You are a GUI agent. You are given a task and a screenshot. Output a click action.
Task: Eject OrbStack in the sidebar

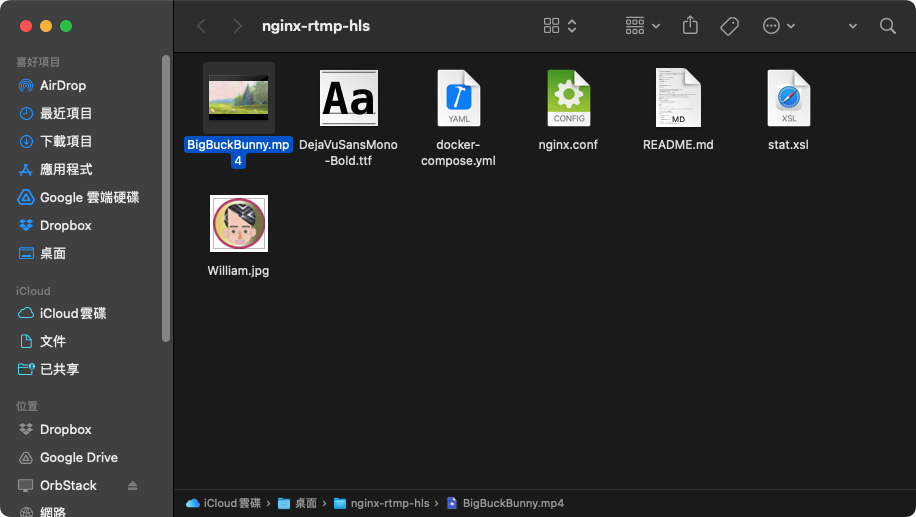pos(133,485)
